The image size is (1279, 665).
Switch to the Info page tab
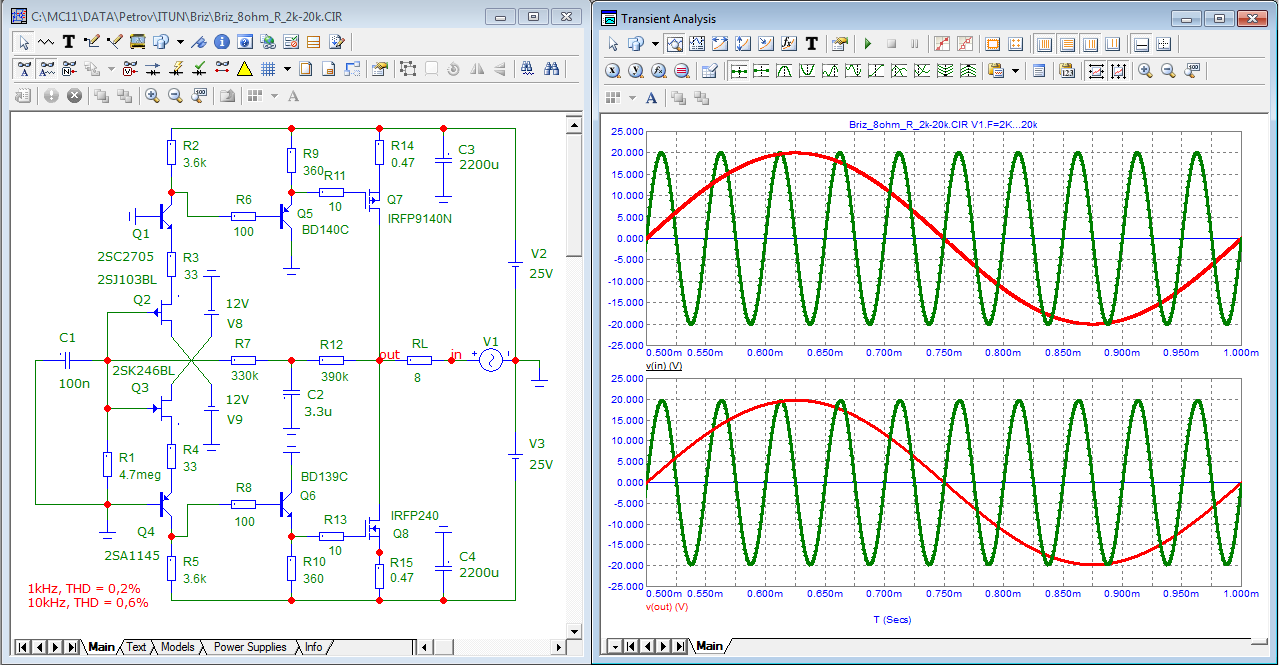pos(313,648)
